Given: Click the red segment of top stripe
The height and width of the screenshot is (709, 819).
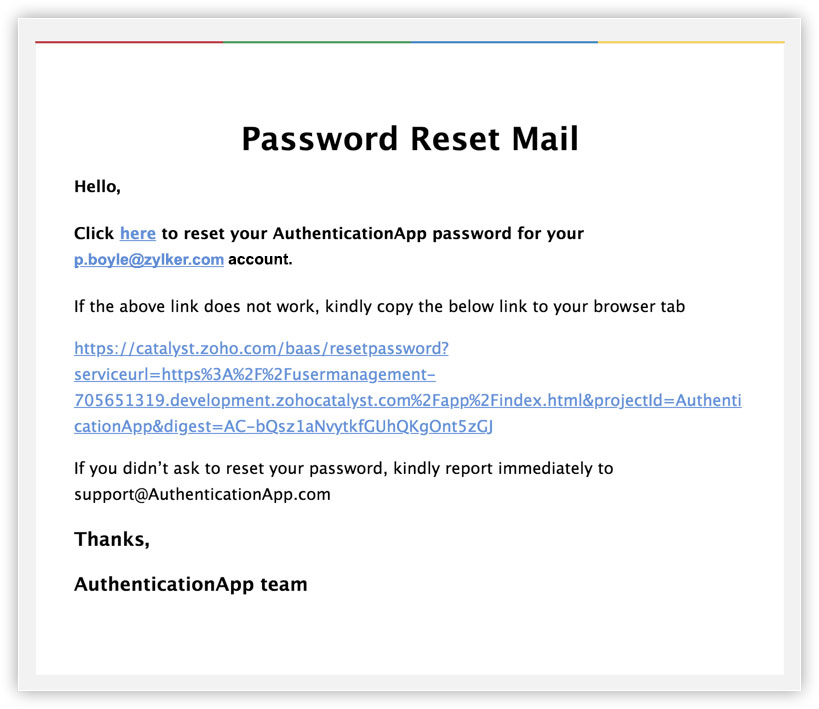Looking at the screenshot, I should click(x=128, y=42).
